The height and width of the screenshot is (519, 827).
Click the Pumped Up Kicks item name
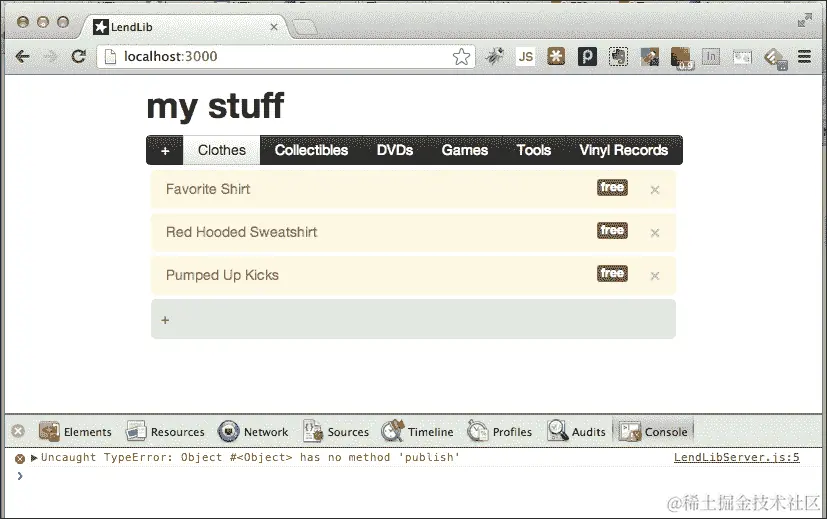pyautogui.click(x=222, y=275)
